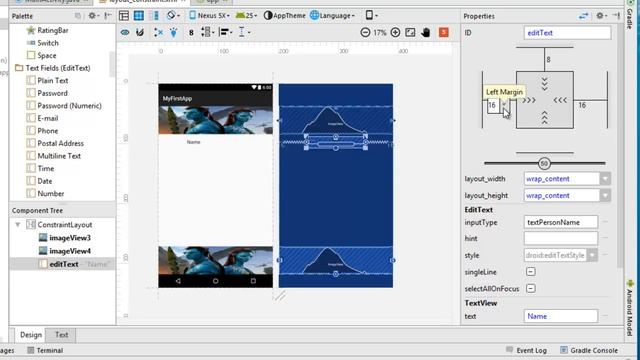Open the layout_height dropdown

click(x=605, y=196)
